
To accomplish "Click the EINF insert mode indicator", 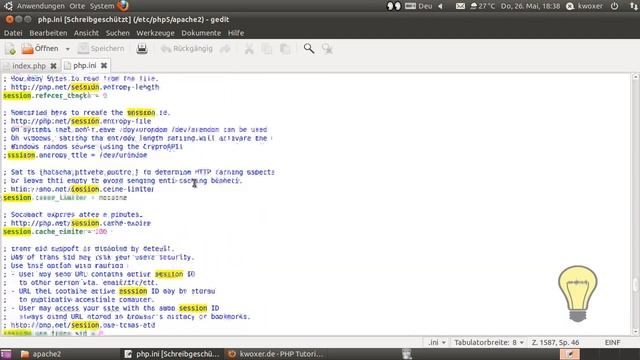I will (612, 342).
